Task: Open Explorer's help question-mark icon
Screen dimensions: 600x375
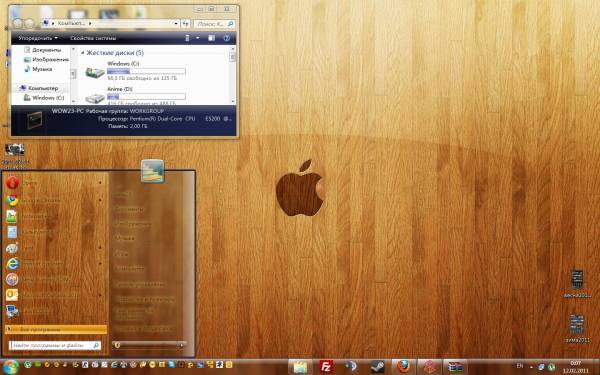Action: click(227, 38)
